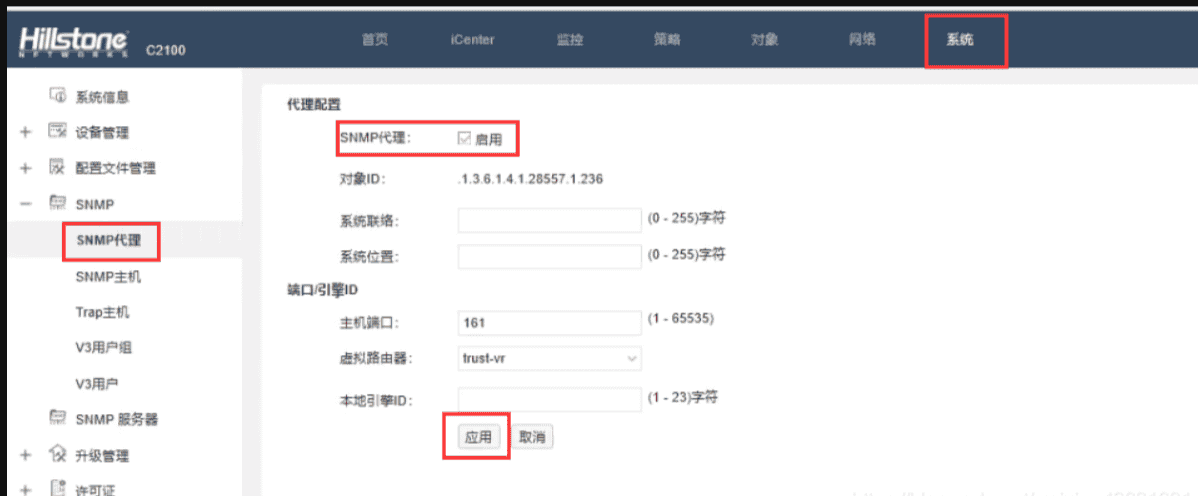Viewport: 1198px width, 496px height.
Task: Click the (1 - 23)字符 hint
Action: [x=684, y=397]
